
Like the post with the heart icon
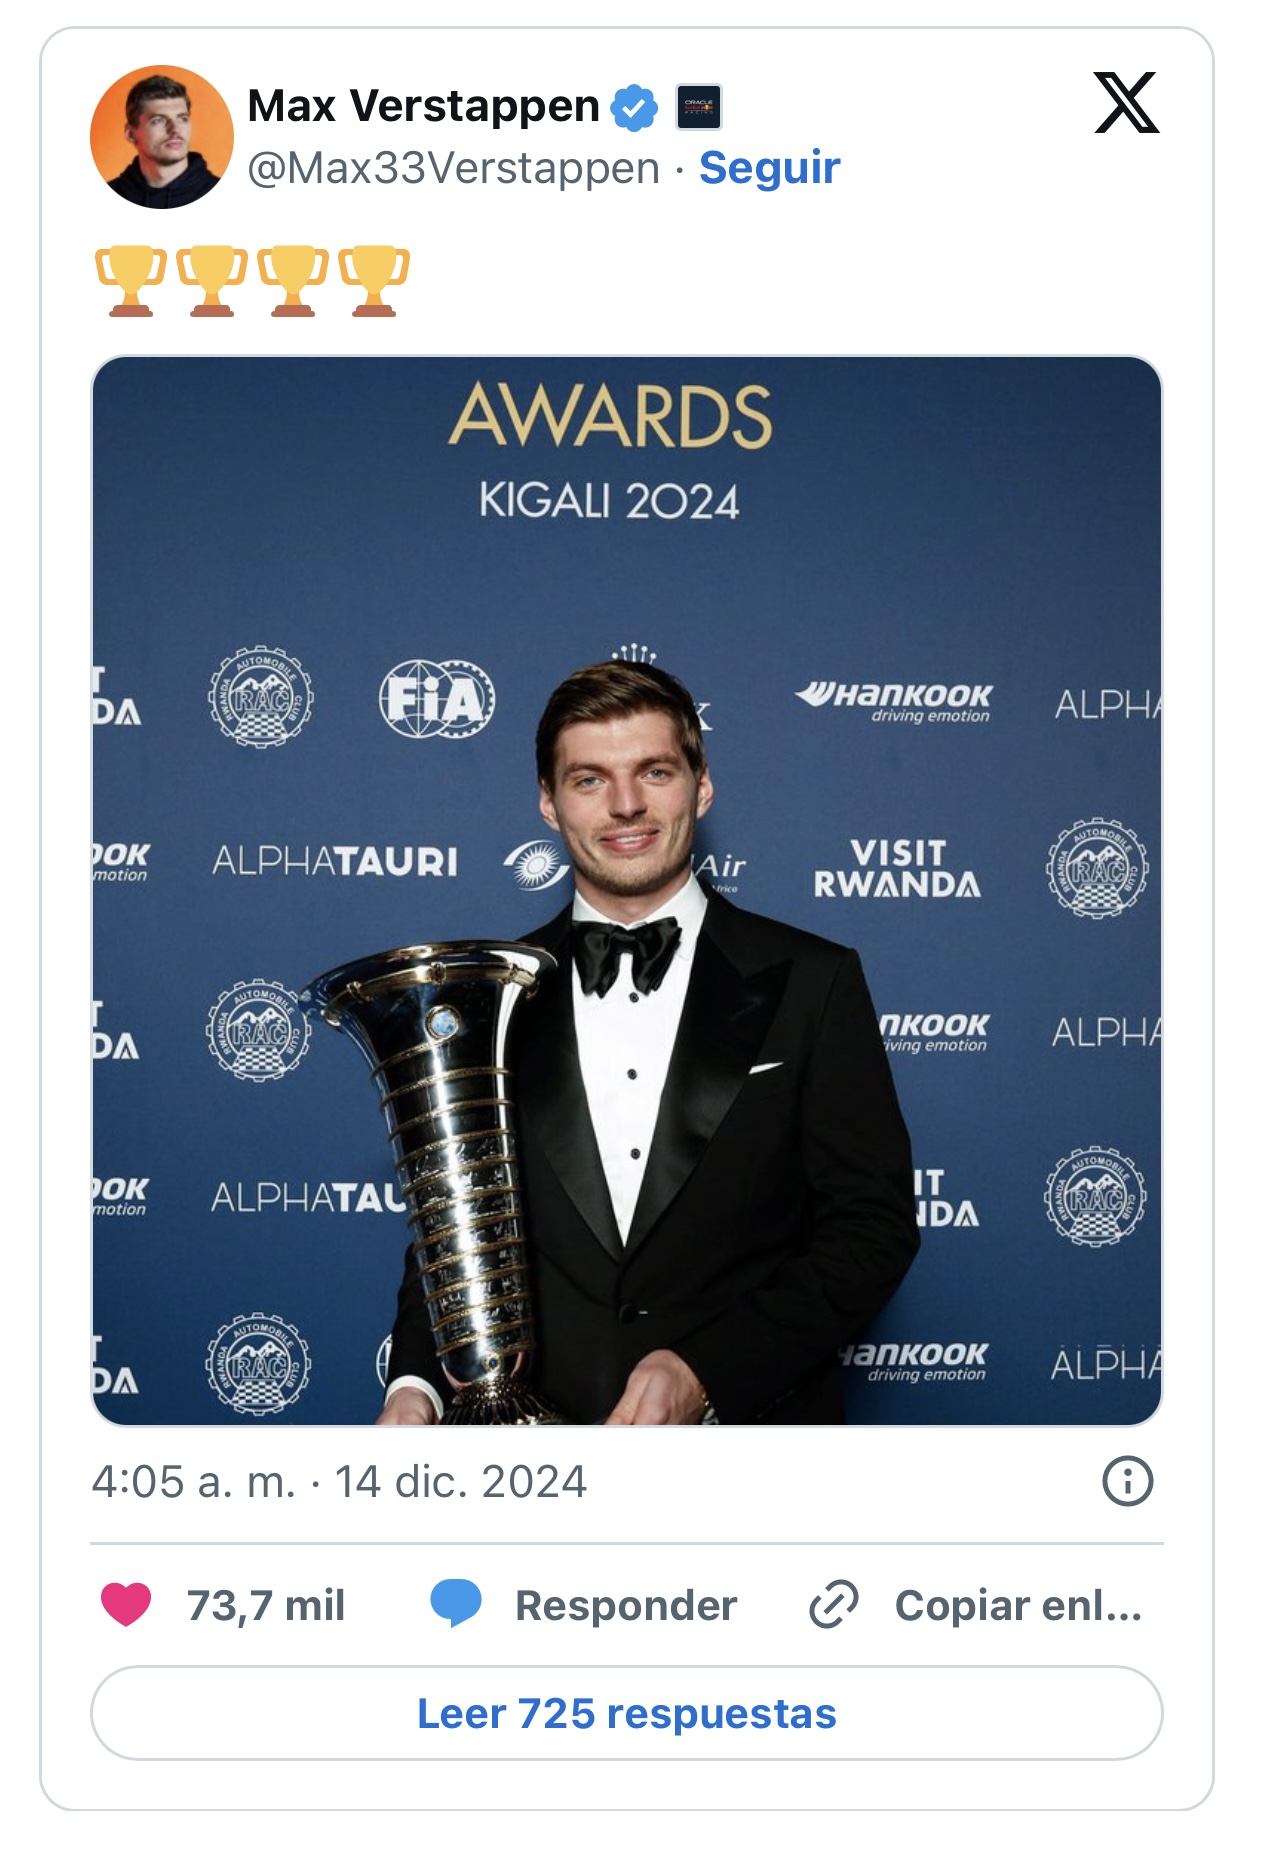pos(126,1604)
